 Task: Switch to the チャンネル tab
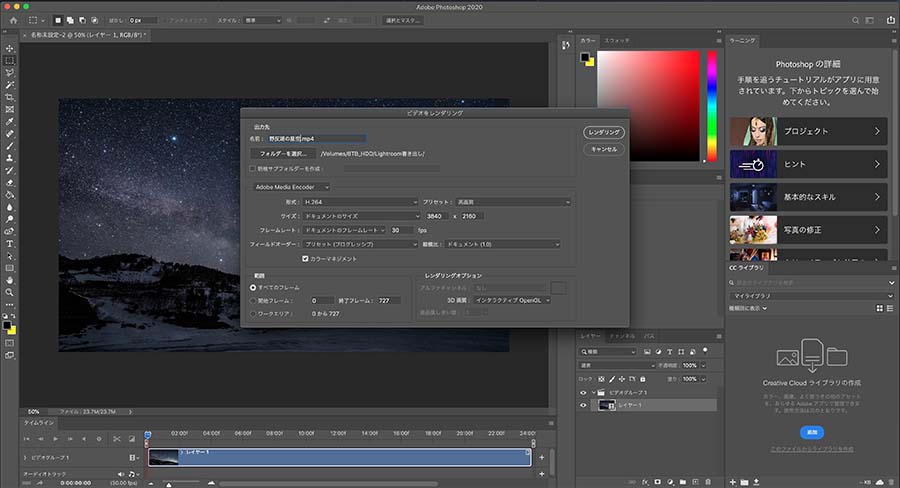pos(622,337)
